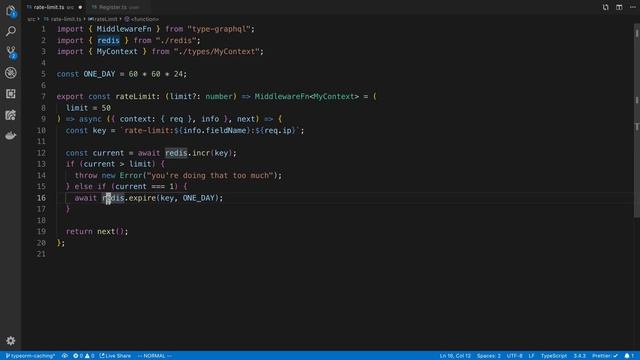Viewport: 640px width, 360px height.
Task: Click the src breadcrumb segment
Action: (x=31, y=19)
